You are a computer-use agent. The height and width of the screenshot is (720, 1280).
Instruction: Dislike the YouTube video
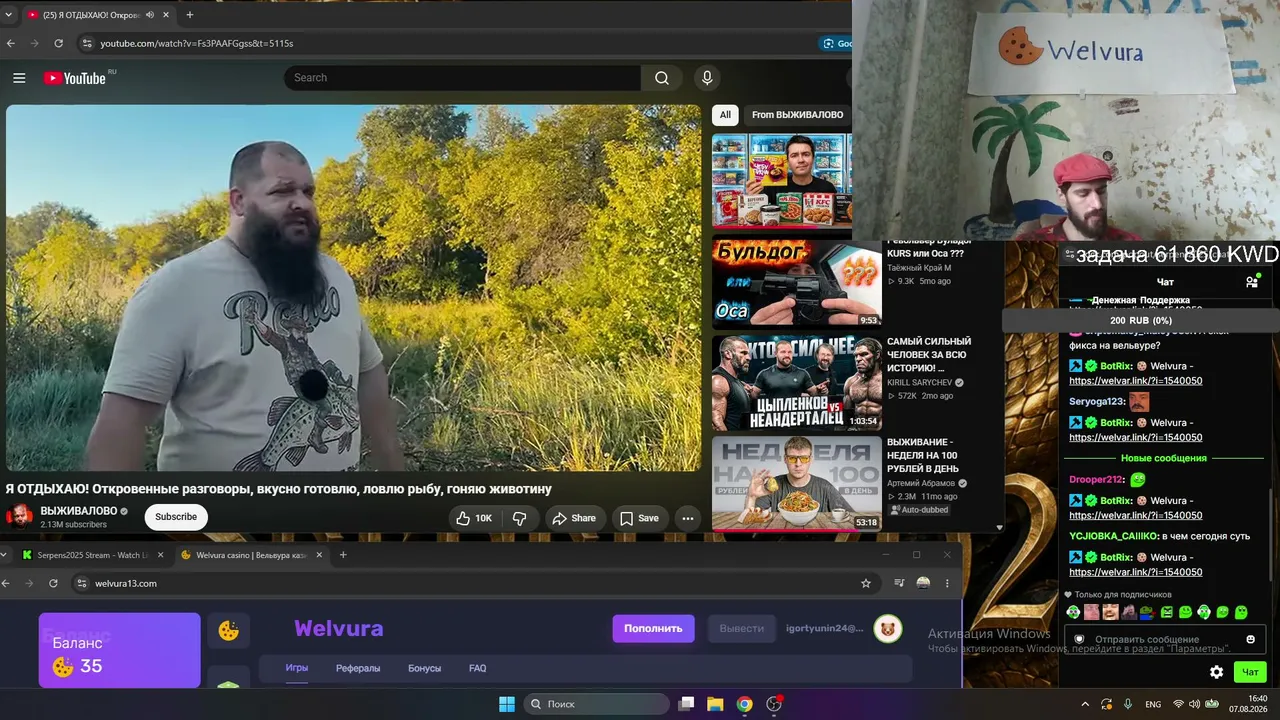coord(520,518)
